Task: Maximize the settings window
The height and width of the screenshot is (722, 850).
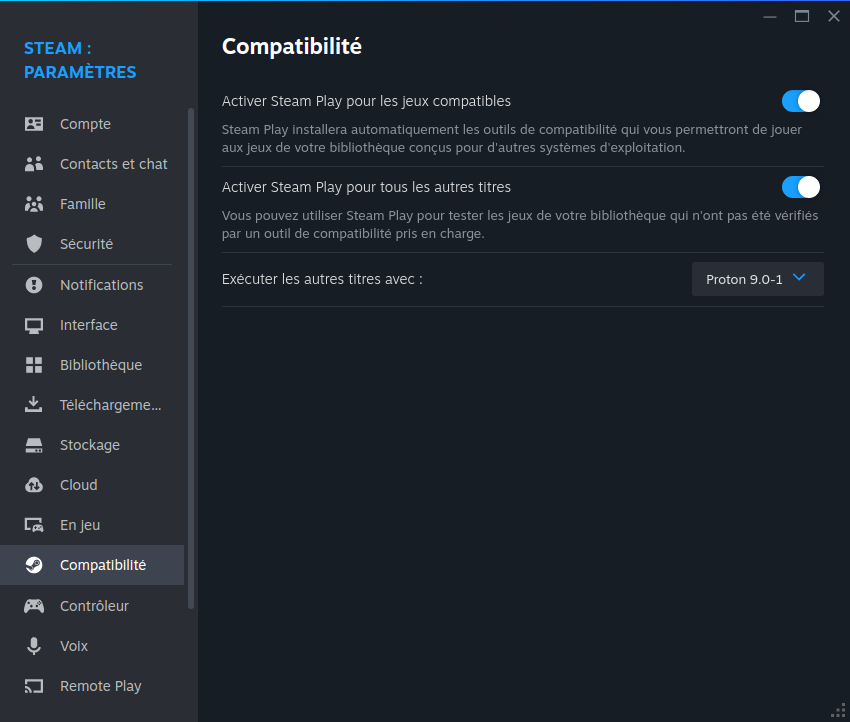Action: coord(802,17)
